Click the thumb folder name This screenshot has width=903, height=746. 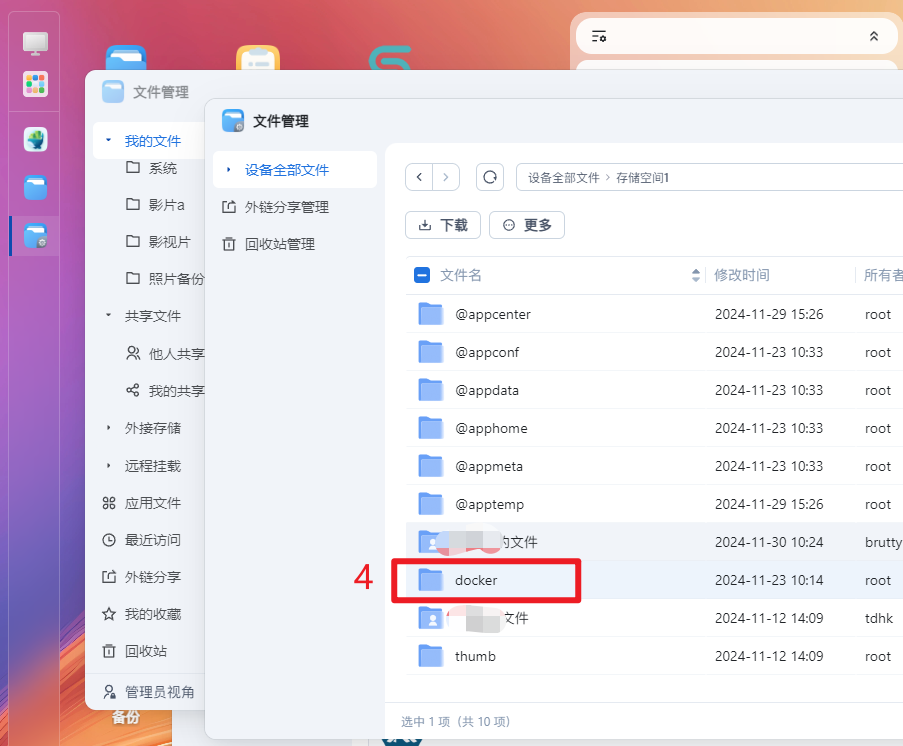point(475,656)
